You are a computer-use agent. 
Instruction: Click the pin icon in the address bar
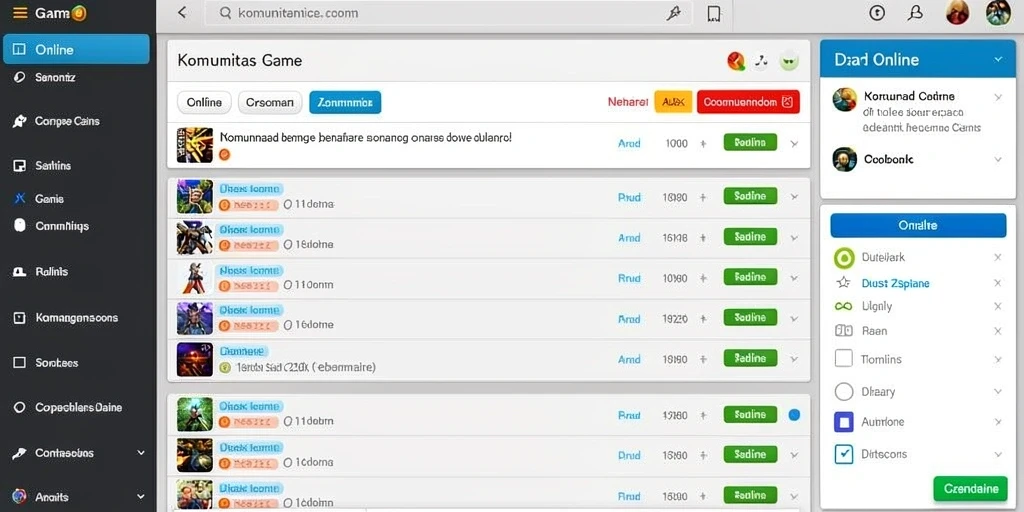(x=673, y=13)
